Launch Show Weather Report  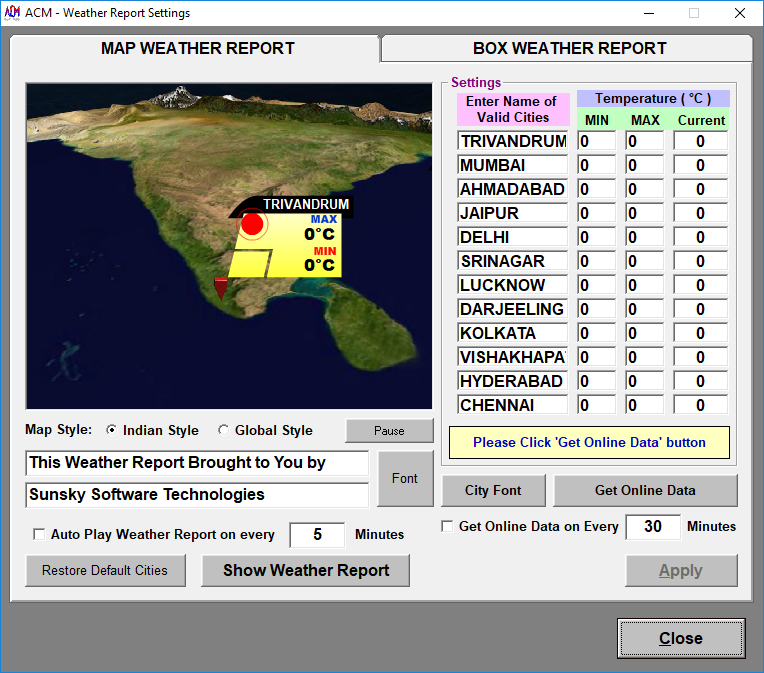306,570
